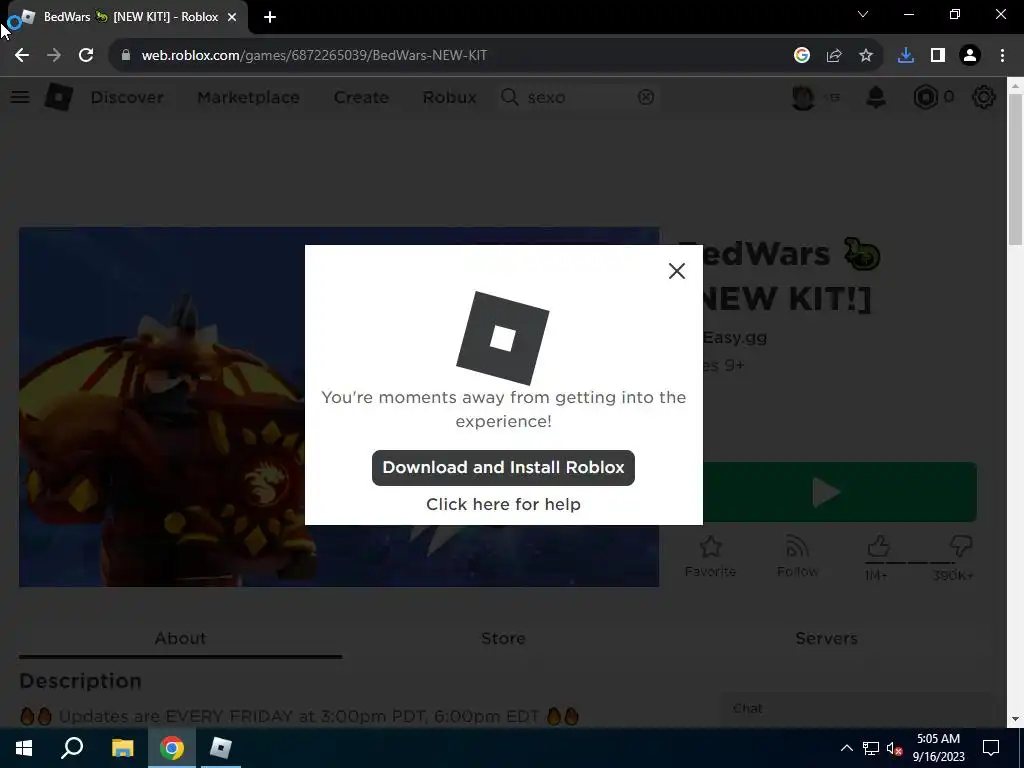
Task: Click the Google icon in the address bar
Action: coord(802,56)
